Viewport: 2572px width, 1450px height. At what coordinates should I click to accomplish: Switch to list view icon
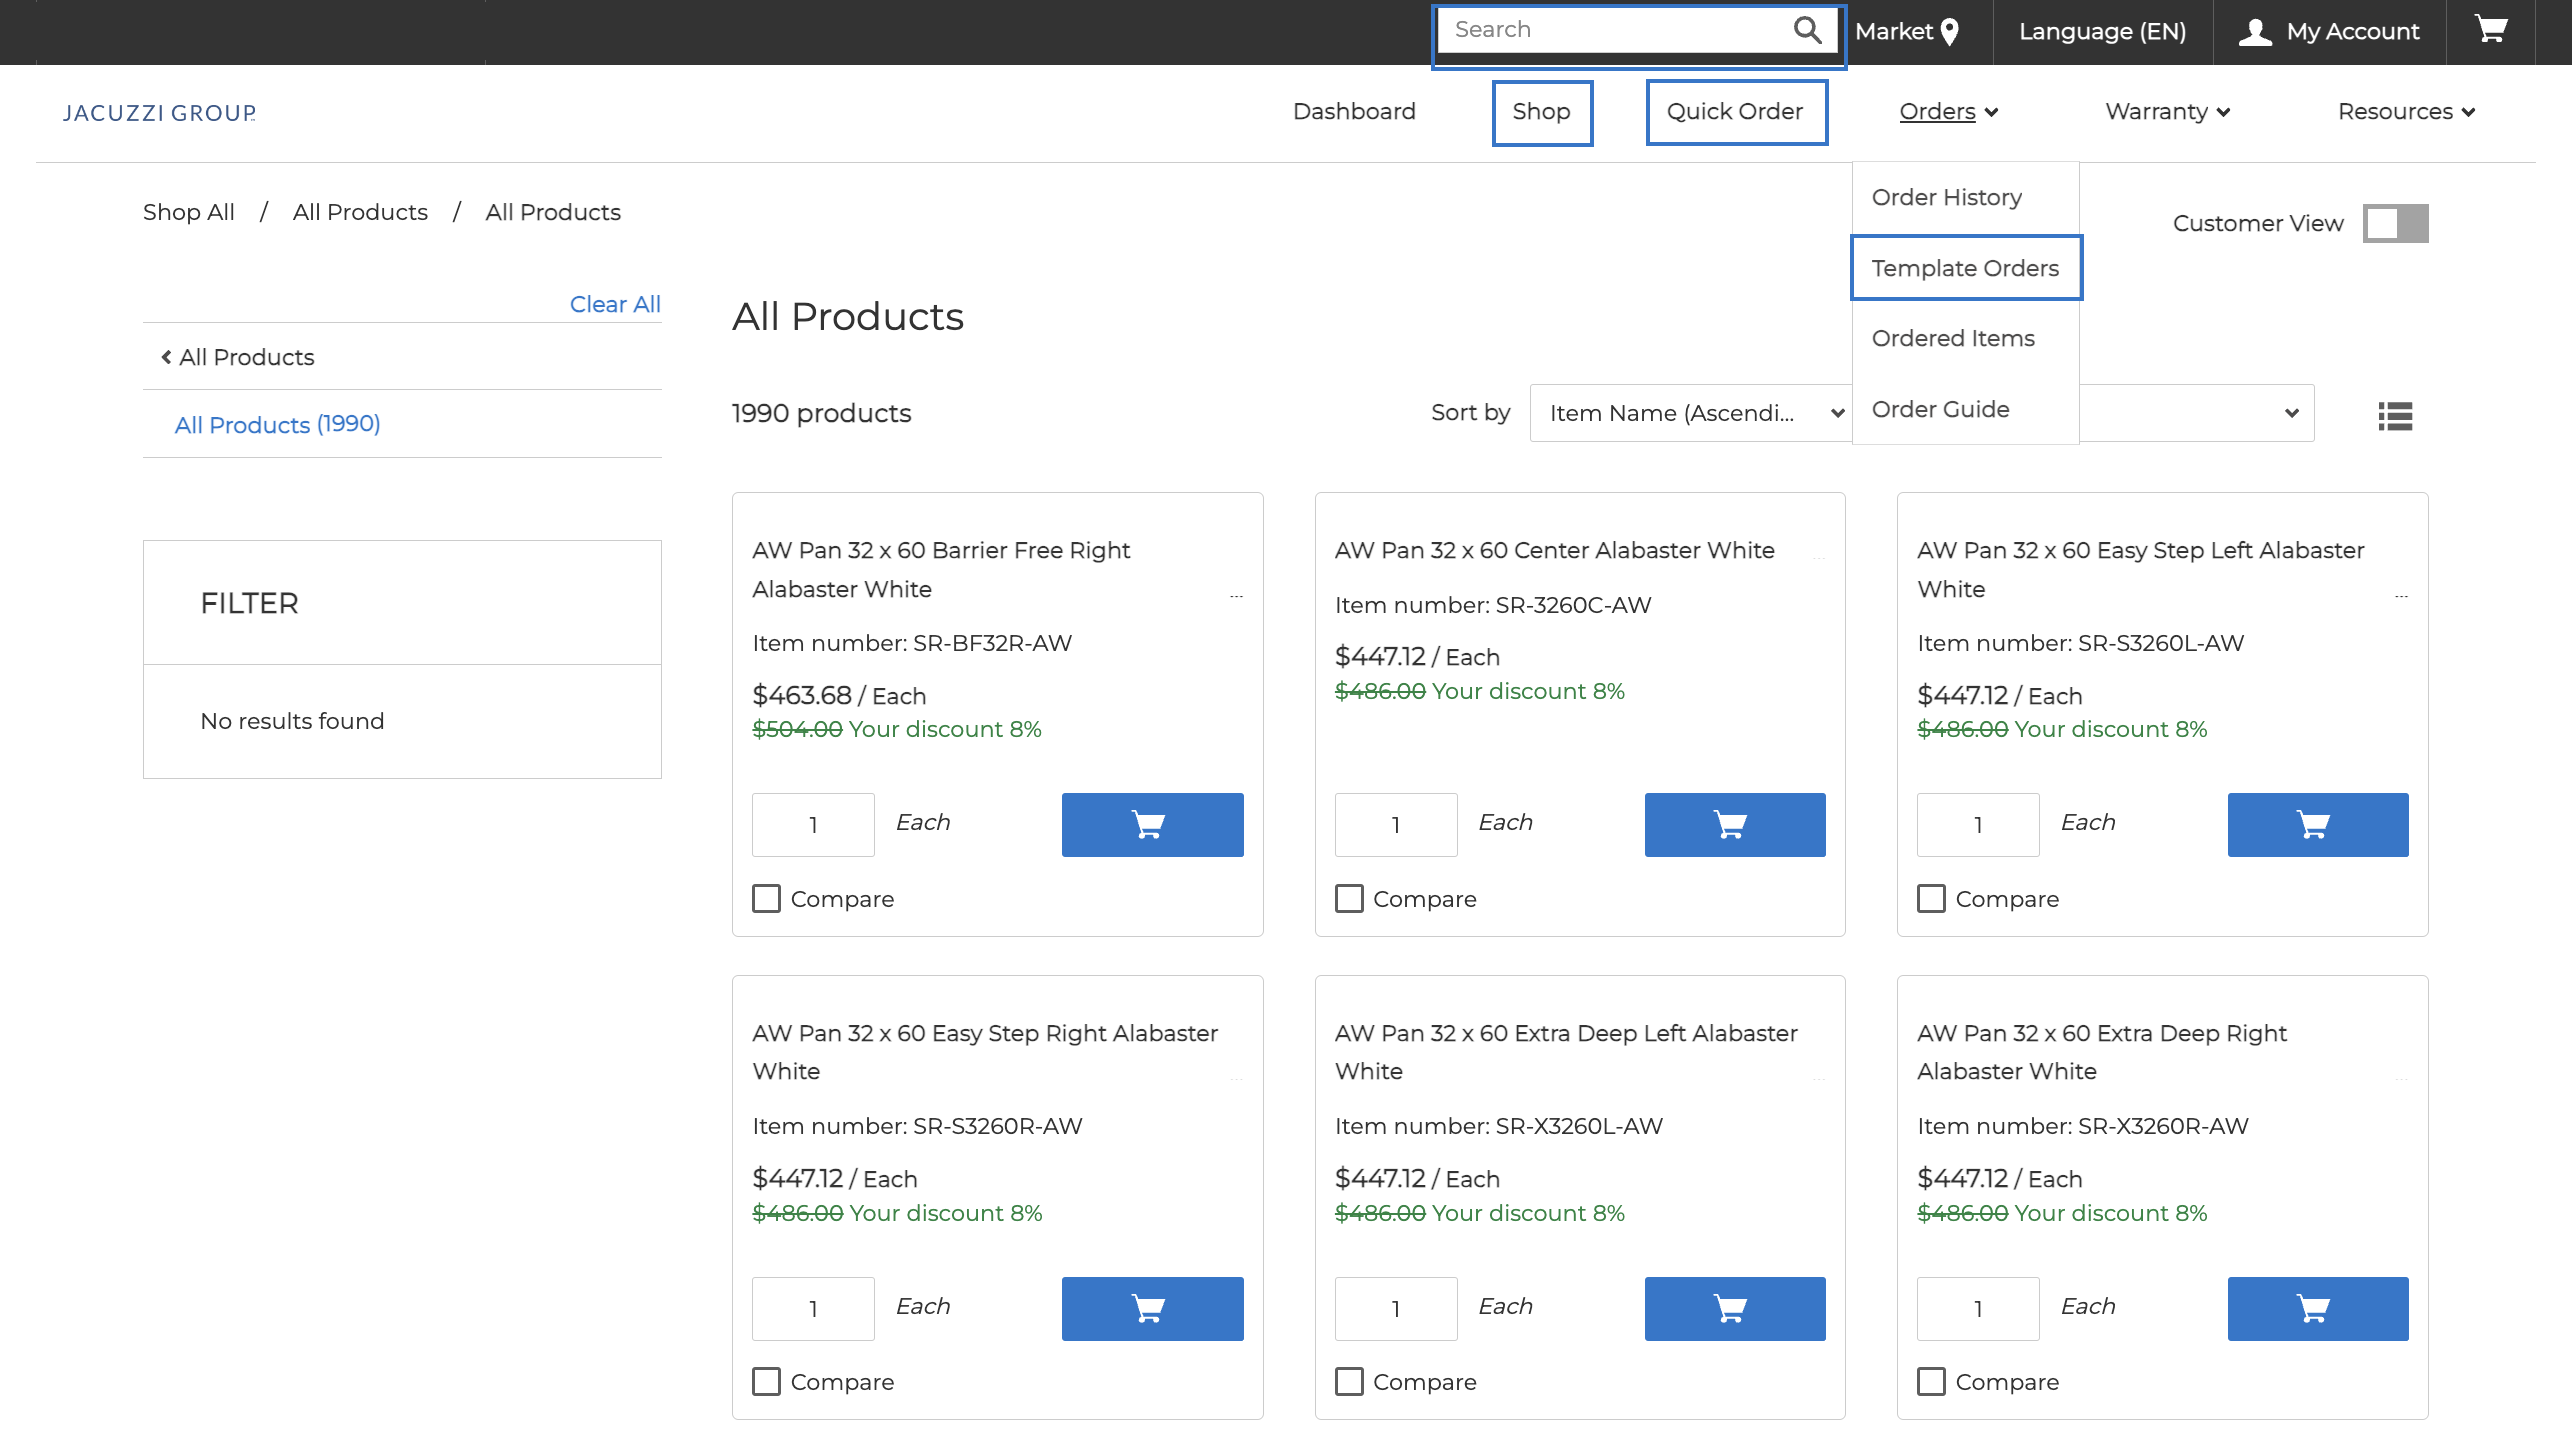[x=2395, y=415]
